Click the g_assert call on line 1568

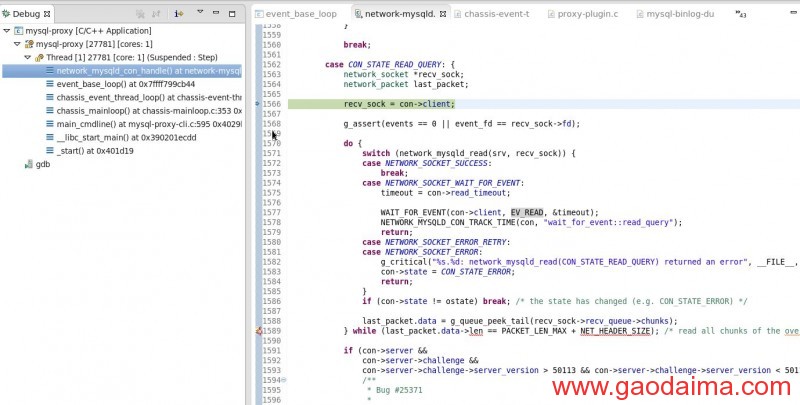click(462, 123)
